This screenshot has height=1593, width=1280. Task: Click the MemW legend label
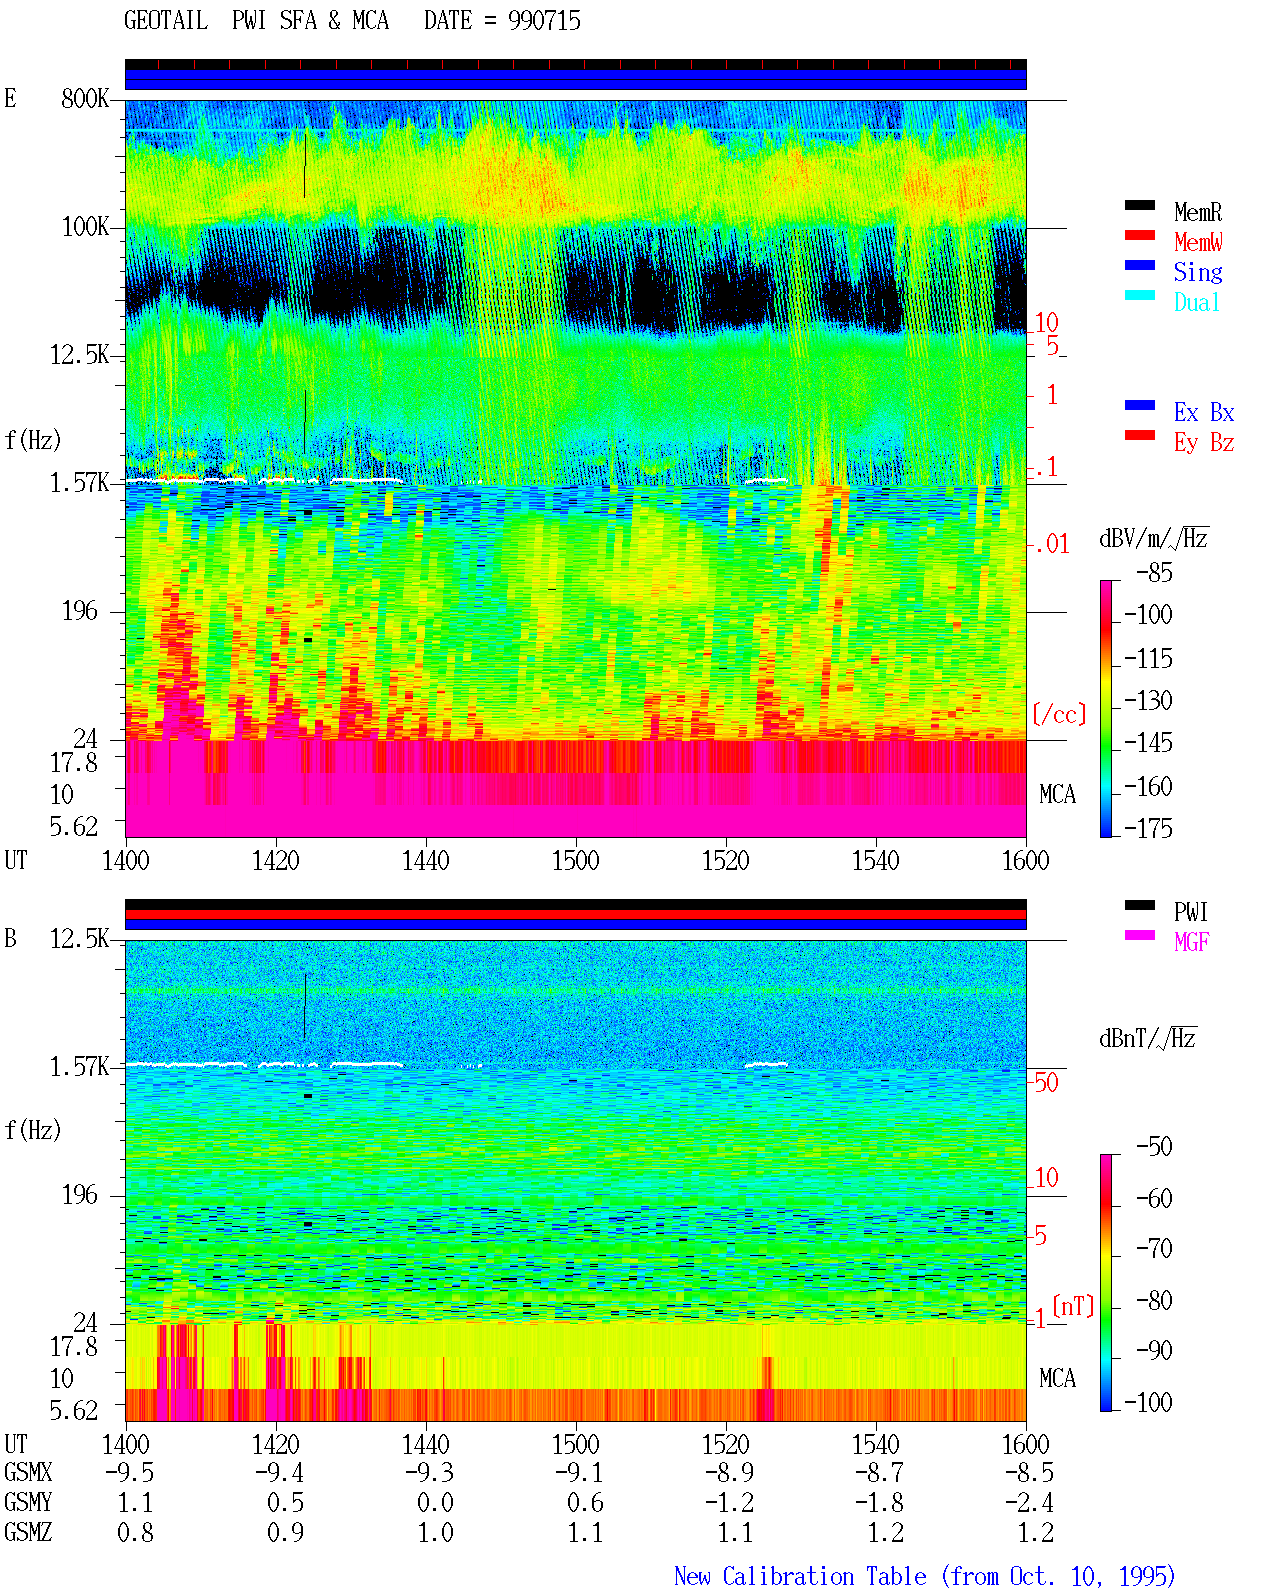tap(1198, 242)
